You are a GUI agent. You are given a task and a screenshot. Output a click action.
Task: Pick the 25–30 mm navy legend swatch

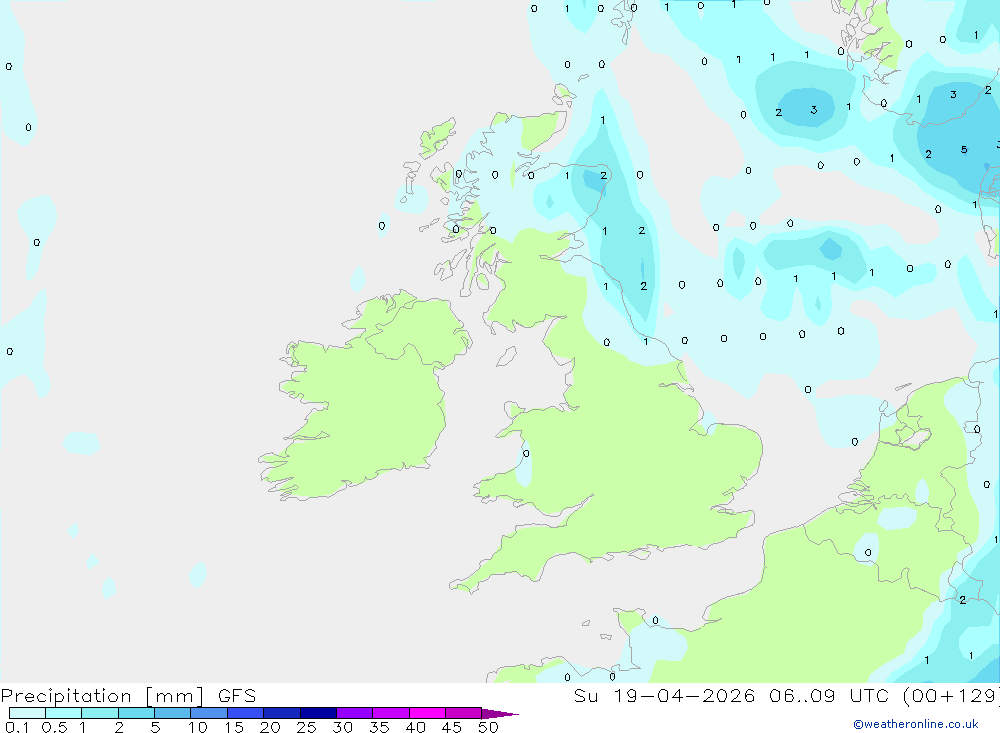318,713
